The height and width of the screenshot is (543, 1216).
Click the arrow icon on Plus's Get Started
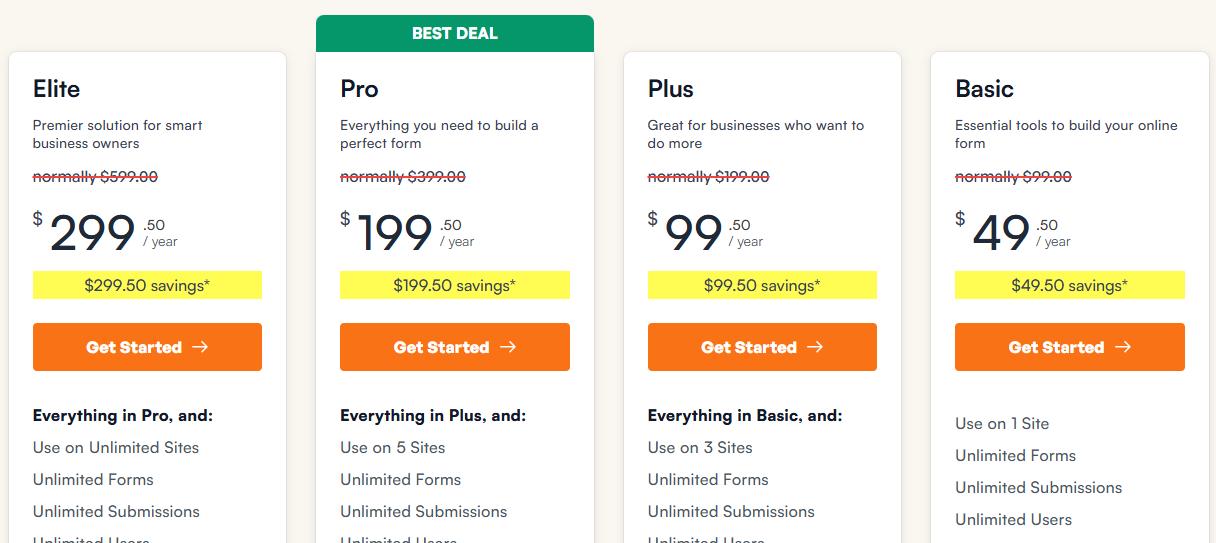tap(815, 347)
